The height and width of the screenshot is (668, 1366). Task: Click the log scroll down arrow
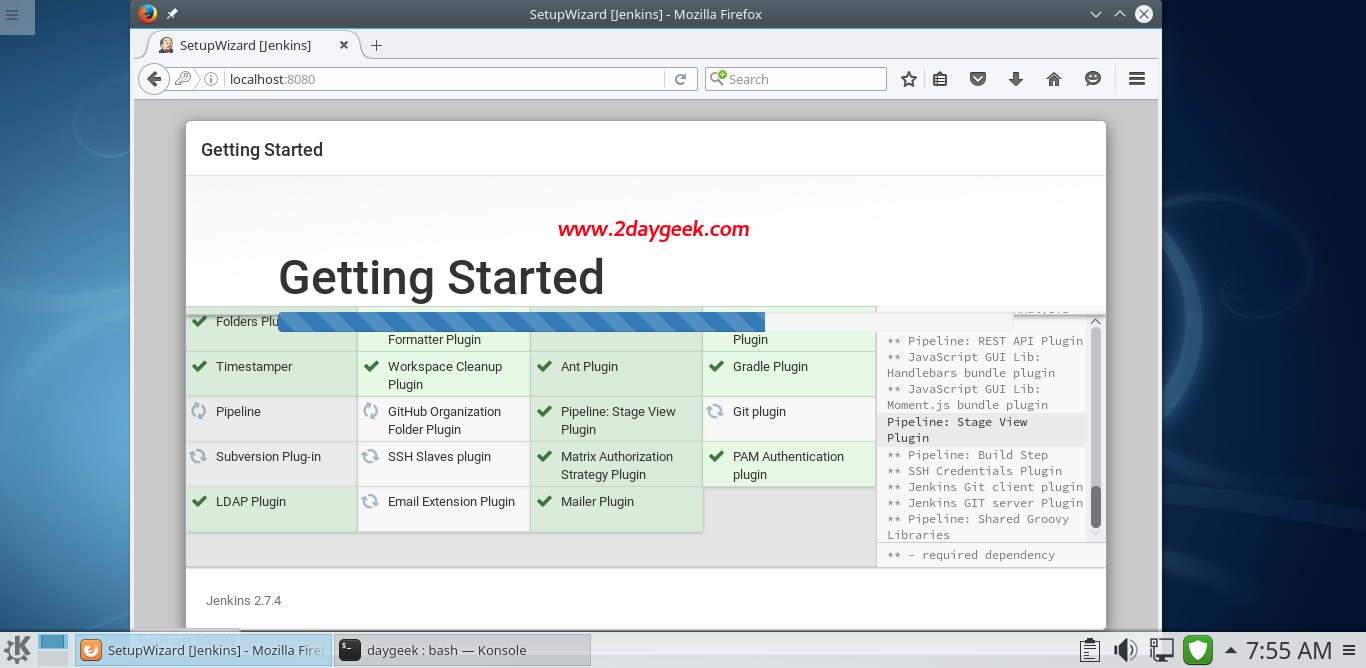(x=1095, y=534)
